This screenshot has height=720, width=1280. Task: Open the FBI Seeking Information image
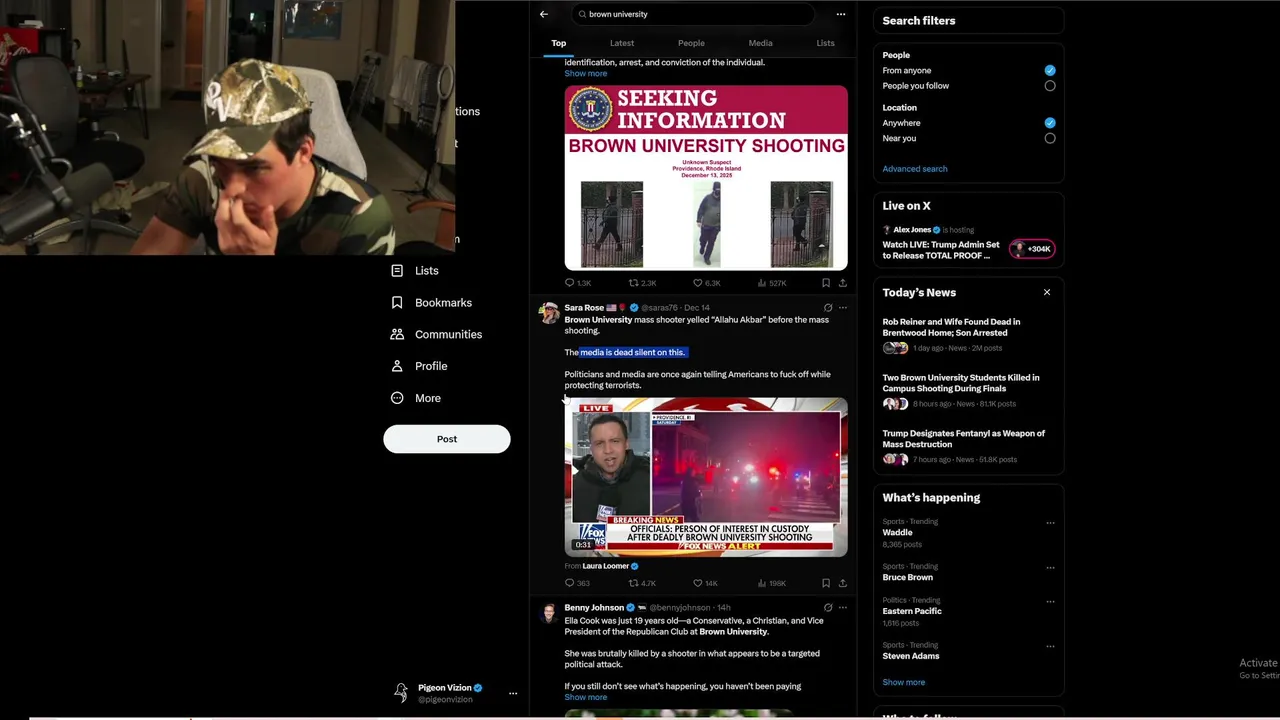706,178
